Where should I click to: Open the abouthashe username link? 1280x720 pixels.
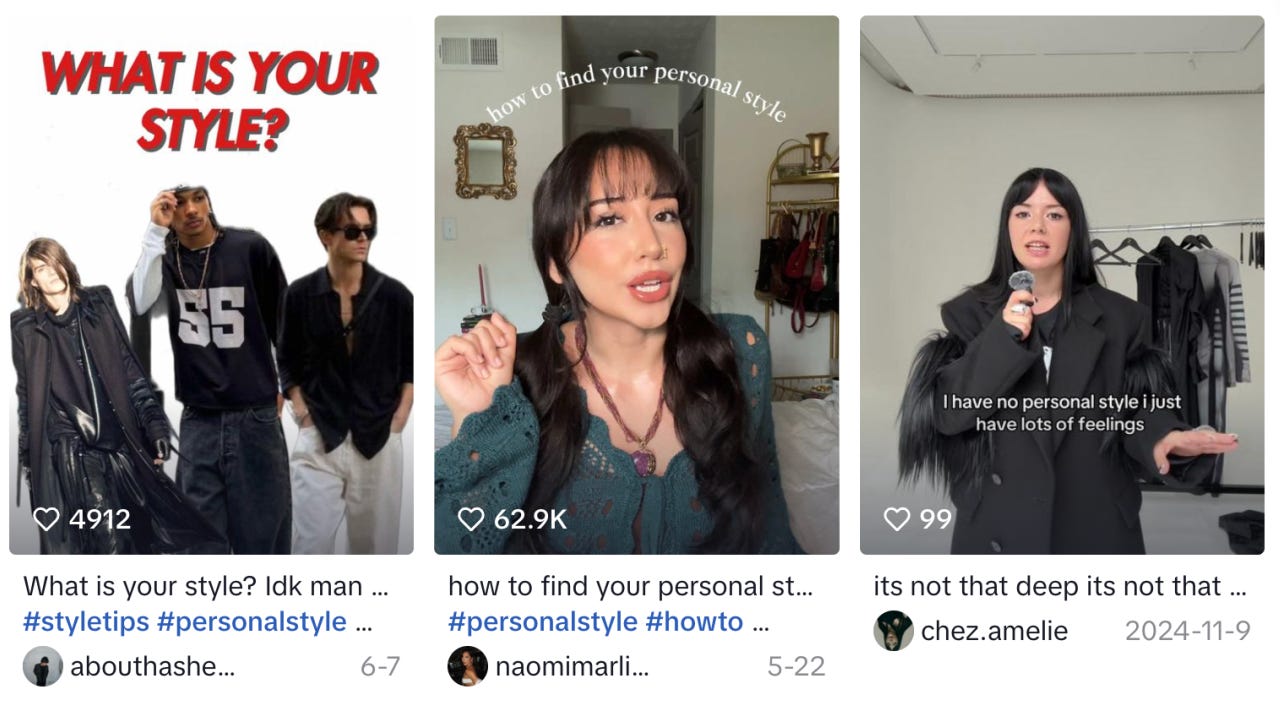pyautogui.click(x=152, y=667)
